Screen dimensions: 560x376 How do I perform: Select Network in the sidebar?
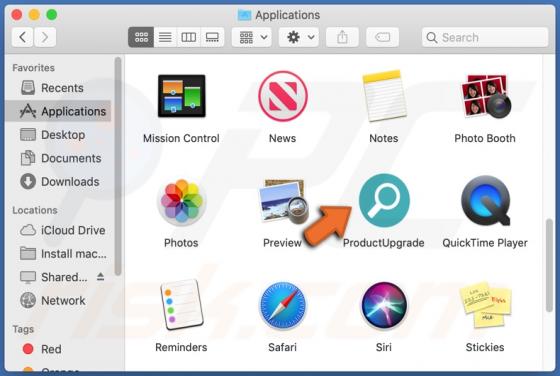point(58,301)
